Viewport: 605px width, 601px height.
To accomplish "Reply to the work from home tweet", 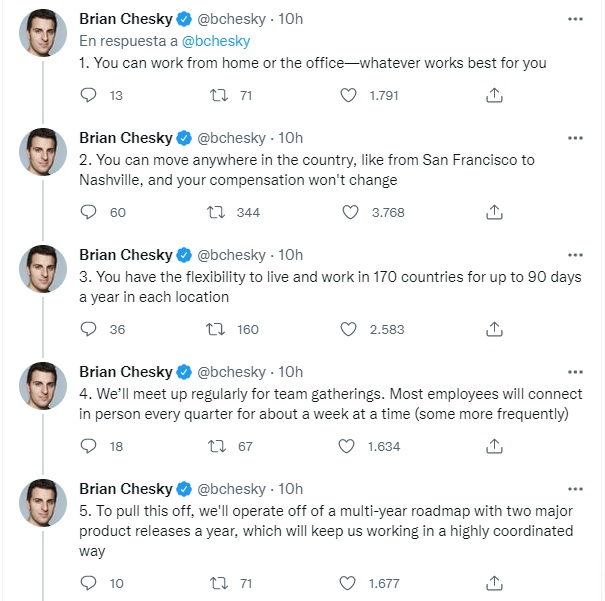I will pyautogui.click(x=88, y=95).
